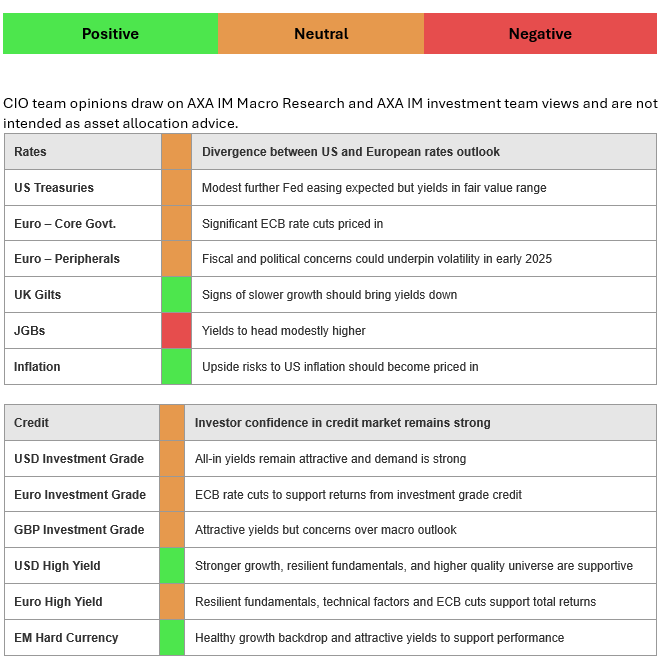Click the green swatch beside EM Hard Currency

point(172,638)
